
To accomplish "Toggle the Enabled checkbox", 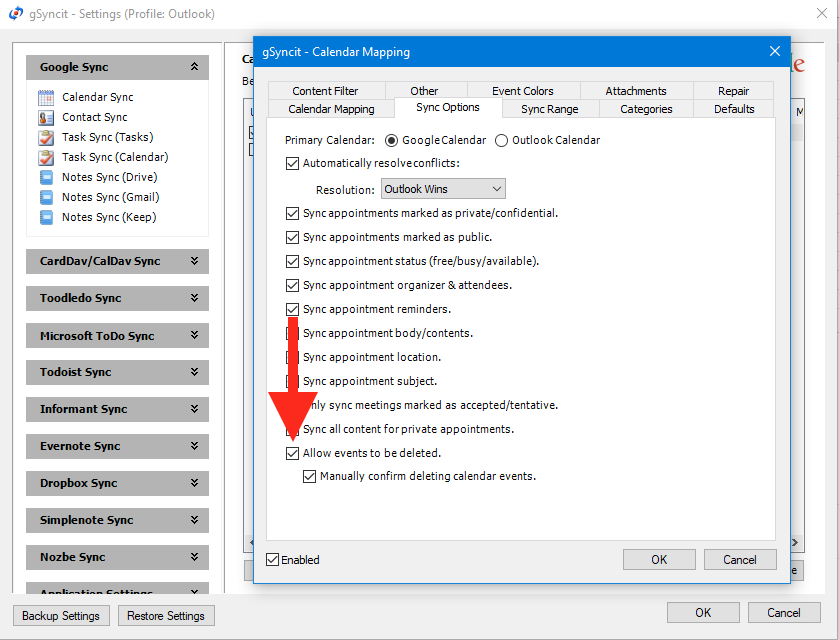I will (272, 560).
